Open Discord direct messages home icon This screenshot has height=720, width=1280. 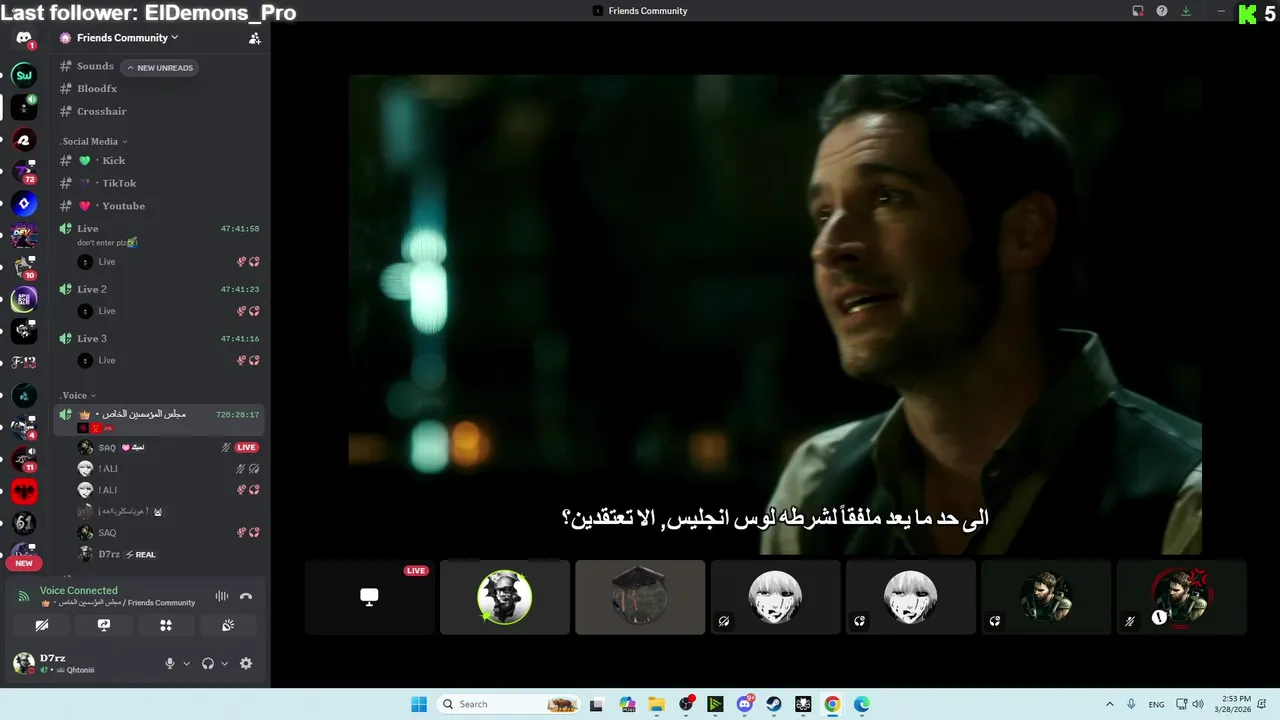24,39
